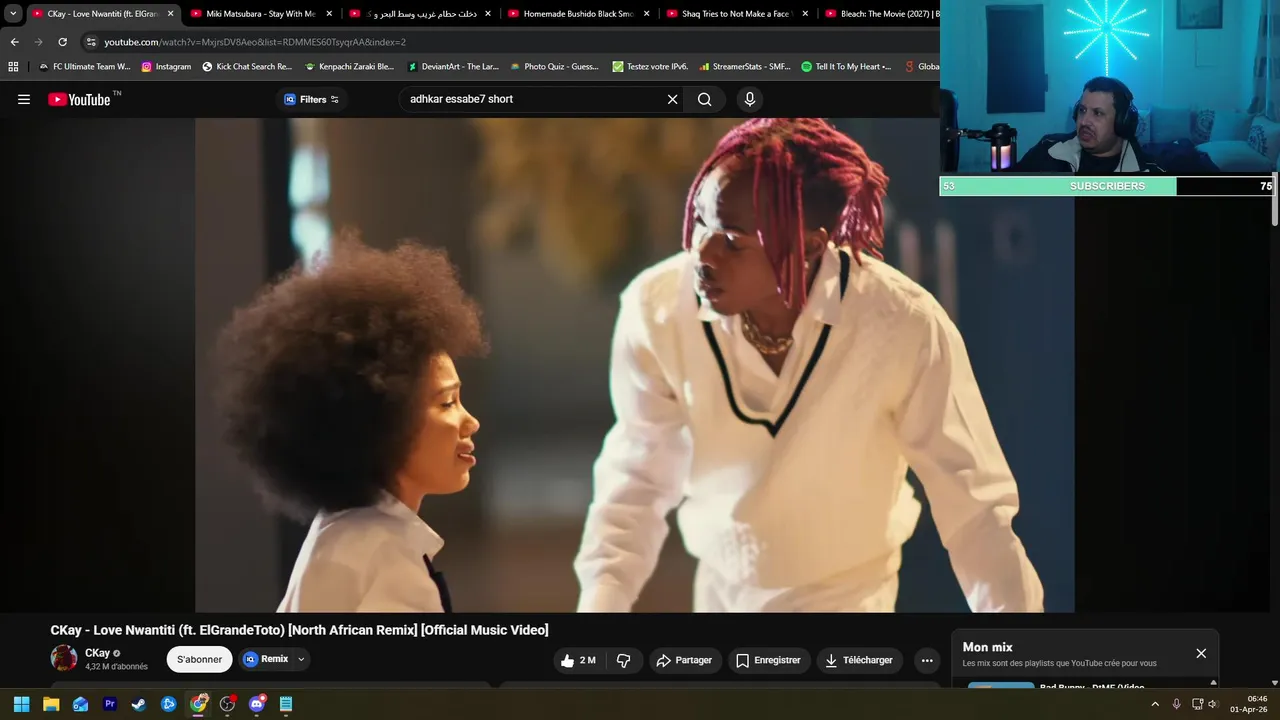
Task: Open Discord from the taskbar
Action: [257, 704]
